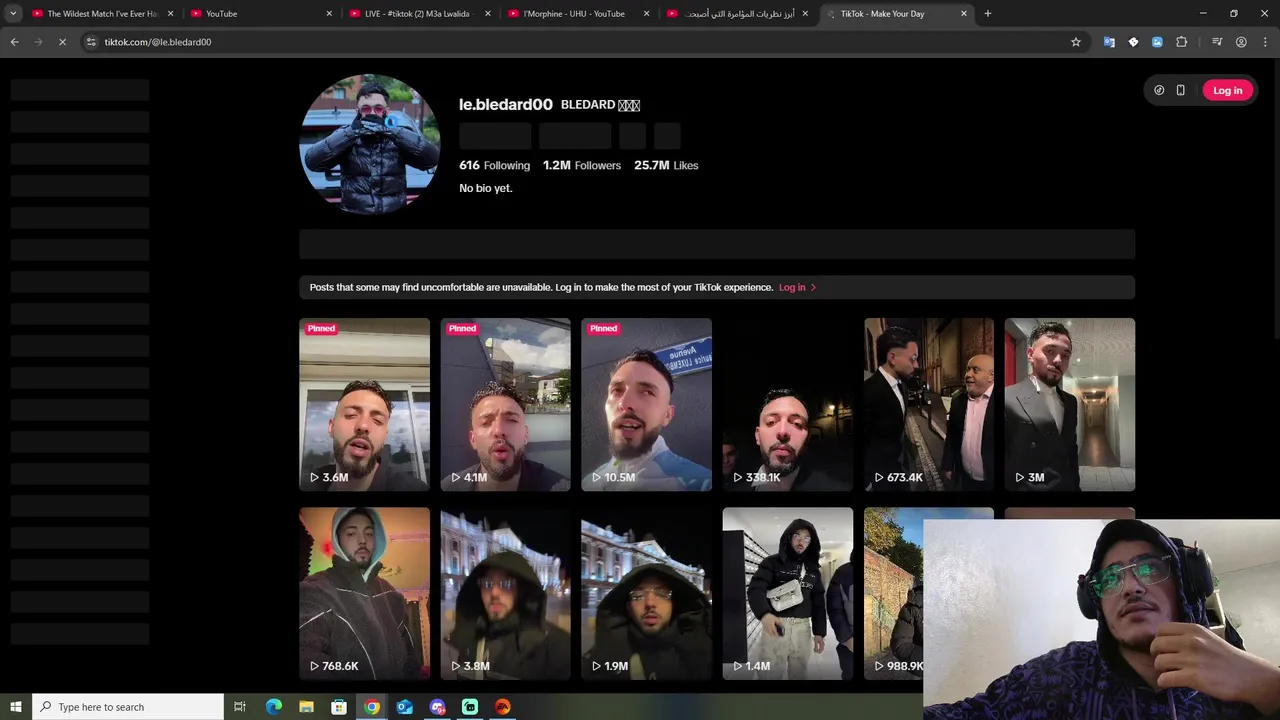
Task: Open a new browser tab
Action: pyautogui.click(x=988, y=14)
